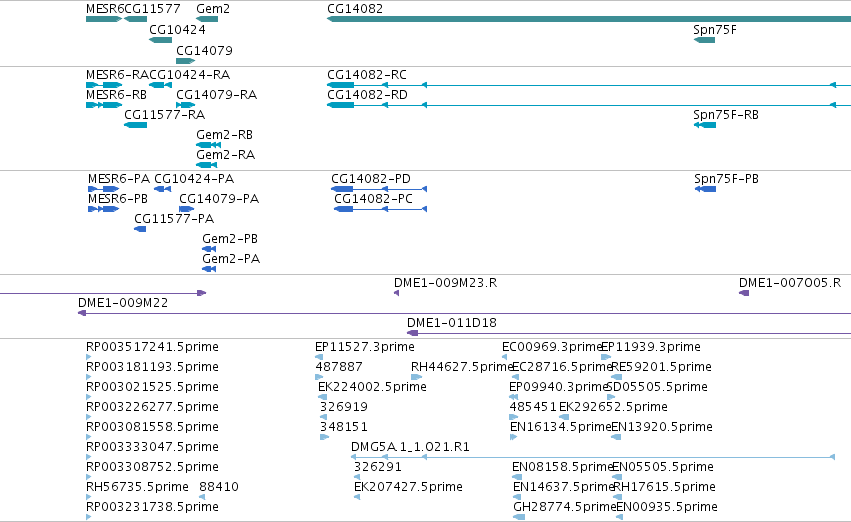Select Spn75F-RB transcript label
The image size is (851, 522).
tap(726, 115)
